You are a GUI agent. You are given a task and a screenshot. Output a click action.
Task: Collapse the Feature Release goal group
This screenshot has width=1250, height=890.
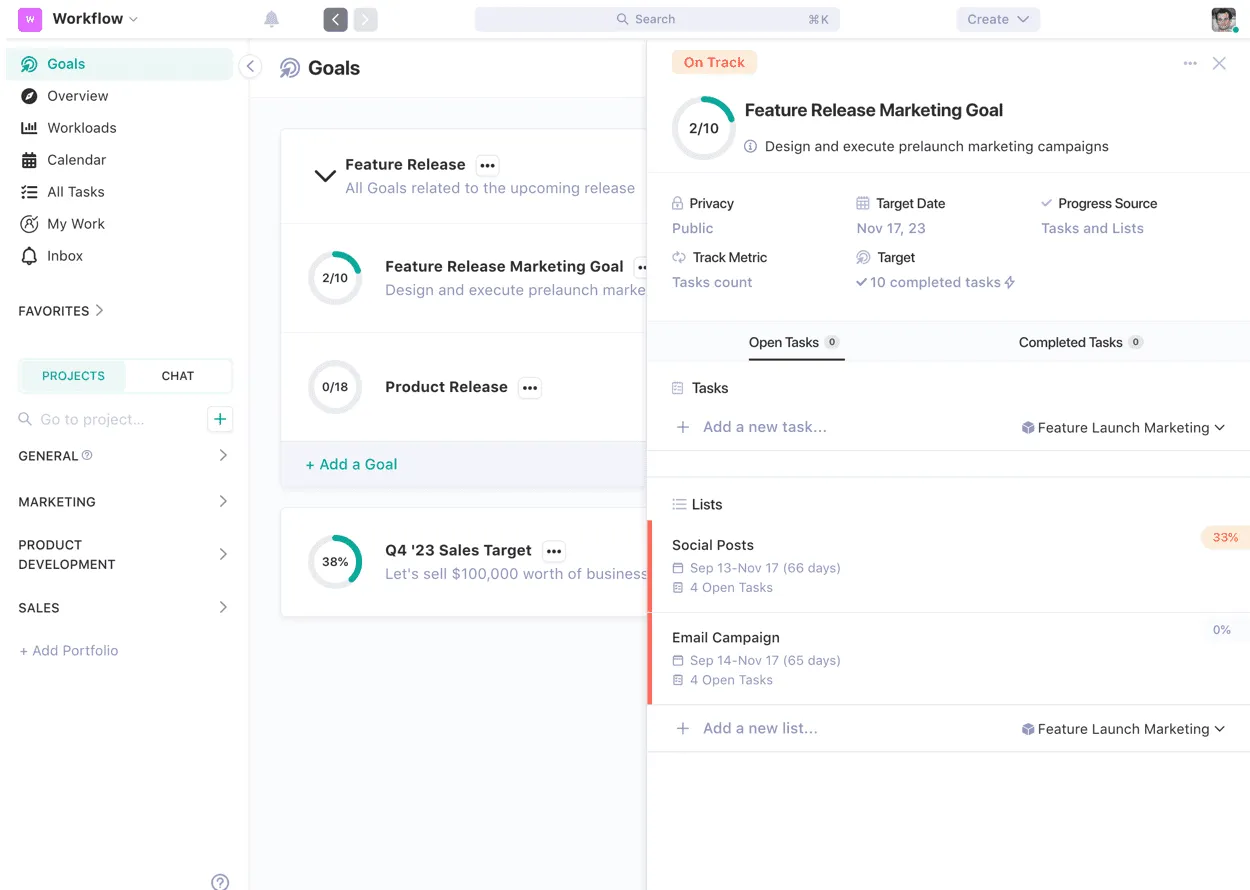324,175
